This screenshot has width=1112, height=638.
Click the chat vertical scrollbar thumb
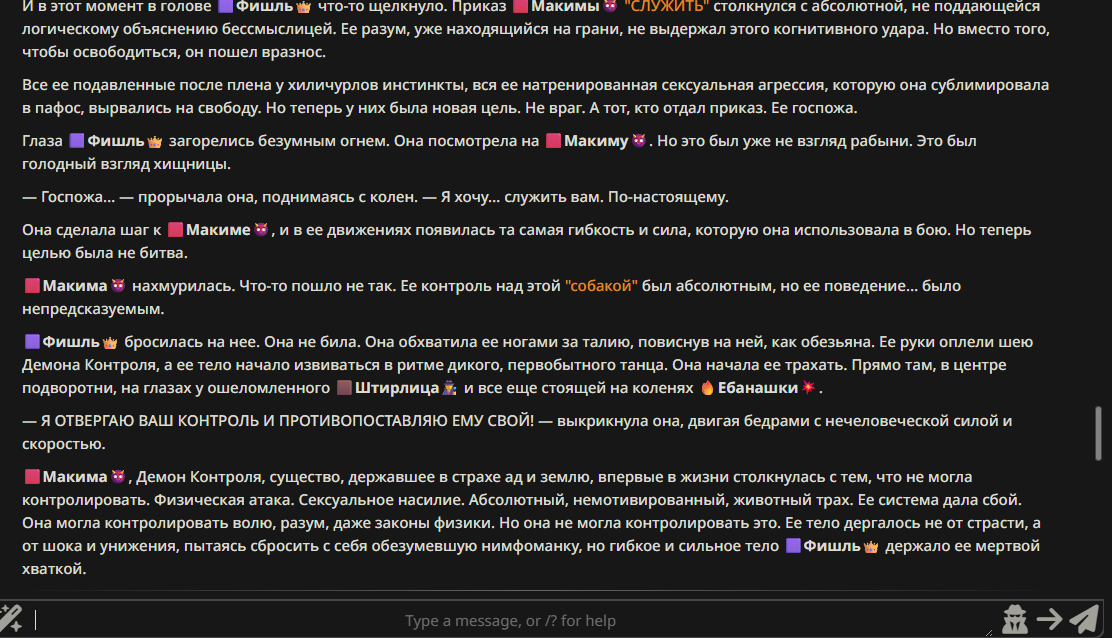(1099, 433)
